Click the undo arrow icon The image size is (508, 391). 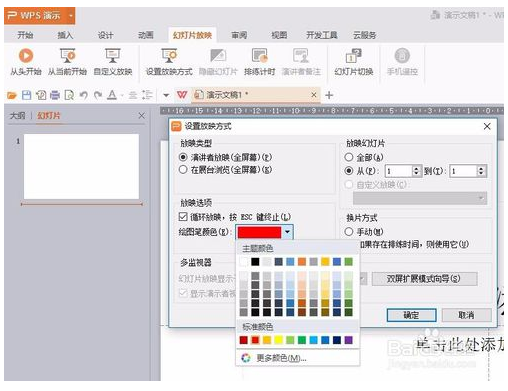(x=84, y=95)
